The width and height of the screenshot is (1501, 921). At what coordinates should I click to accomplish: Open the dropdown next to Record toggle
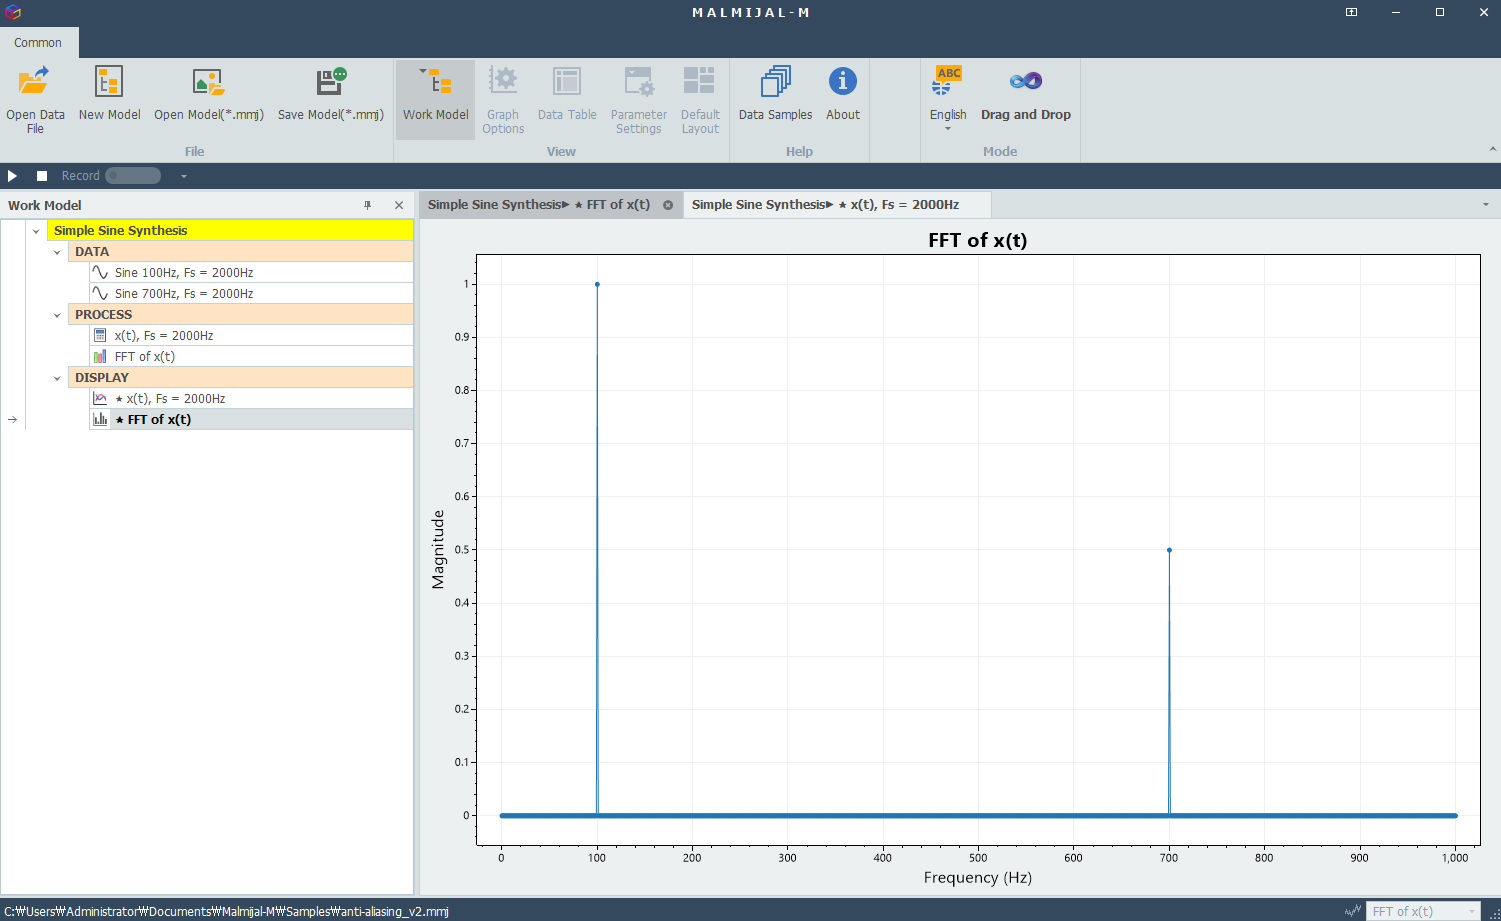[x=184, y=176]
